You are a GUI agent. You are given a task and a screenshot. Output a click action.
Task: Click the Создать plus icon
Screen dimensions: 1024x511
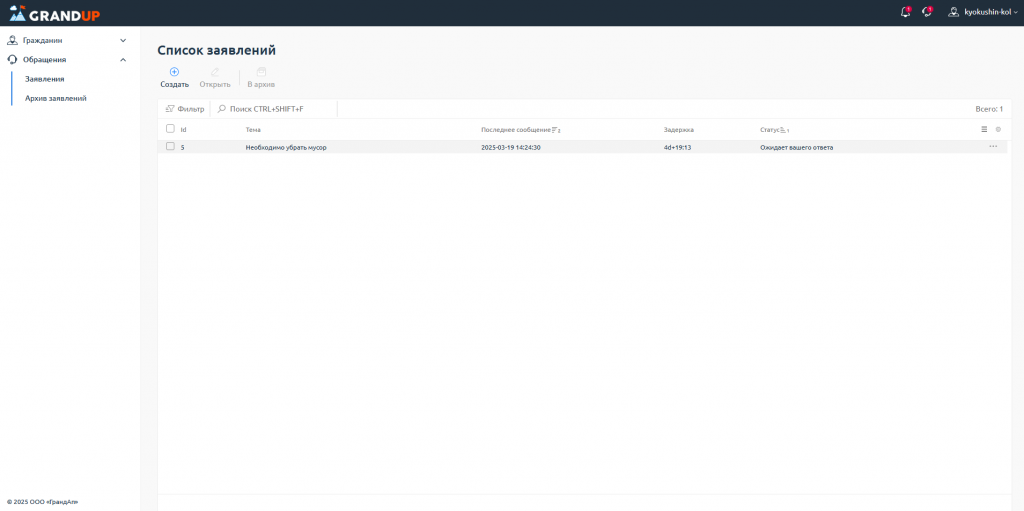click(174, 72)
